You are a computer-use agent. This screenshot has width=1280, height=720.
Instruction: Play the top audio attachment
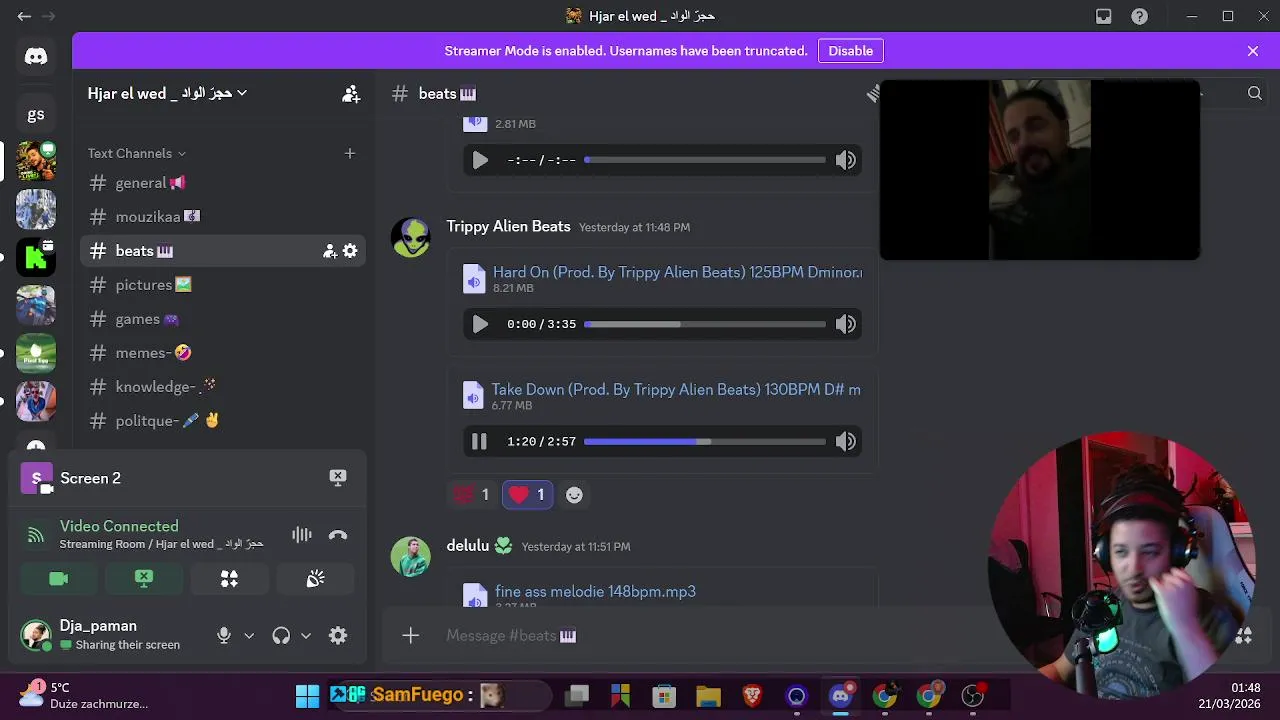(x=480, y=160)
